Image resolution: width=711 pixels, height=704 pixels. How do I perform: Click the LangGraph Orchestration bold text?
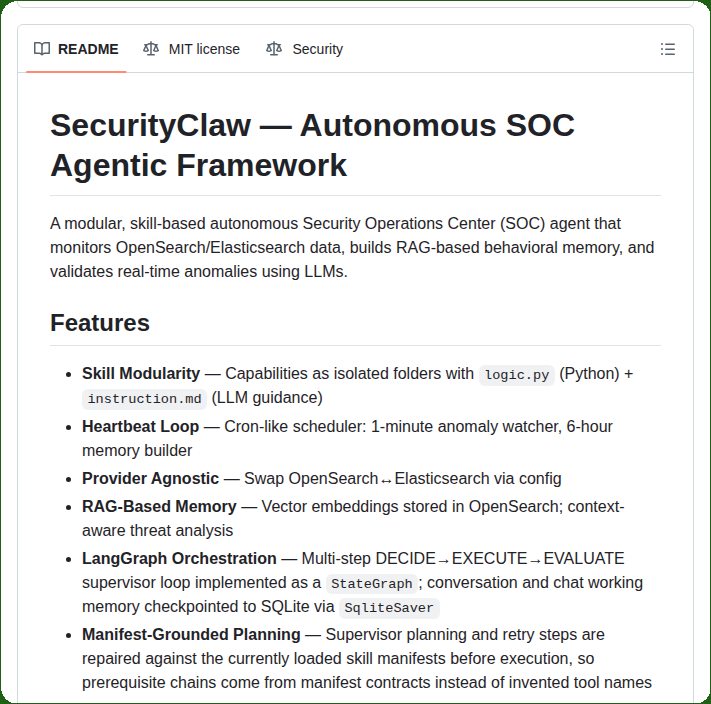point(179,558)
